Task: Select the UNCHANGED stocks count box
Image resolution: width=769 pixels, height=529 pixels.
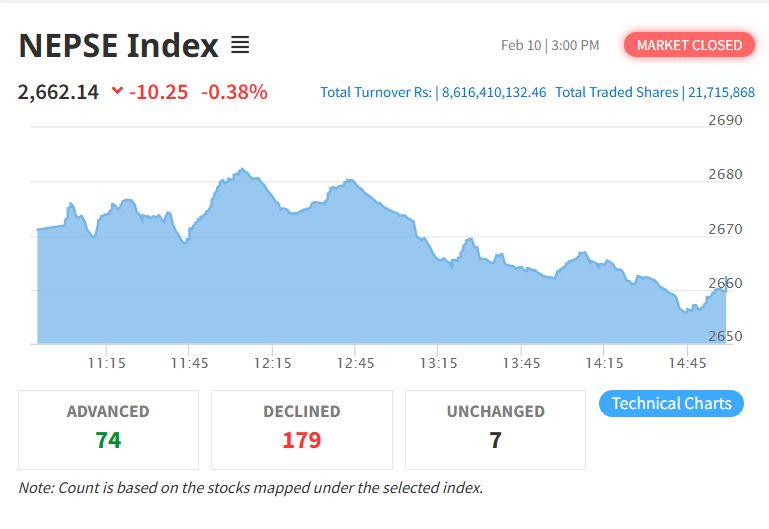Action: (495, 429)
